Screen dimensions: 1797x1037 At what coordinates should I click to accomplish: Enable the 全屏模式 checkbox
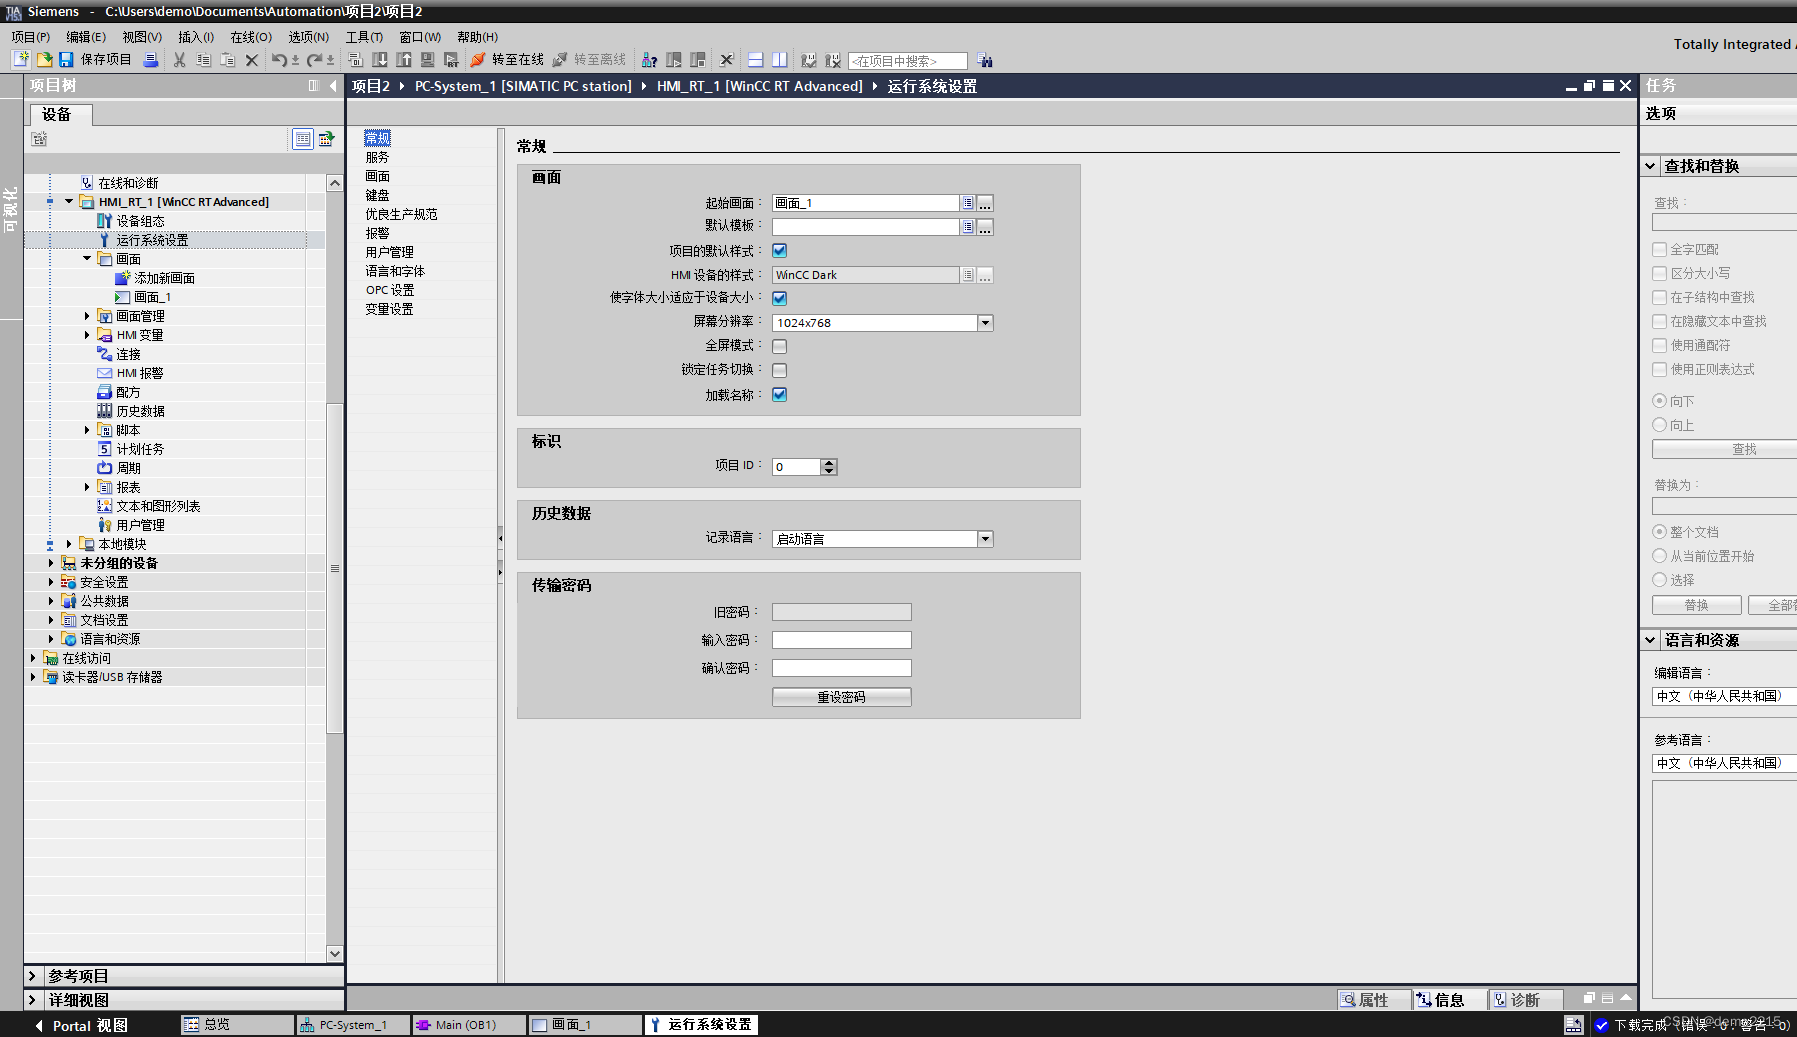(779, 346)
